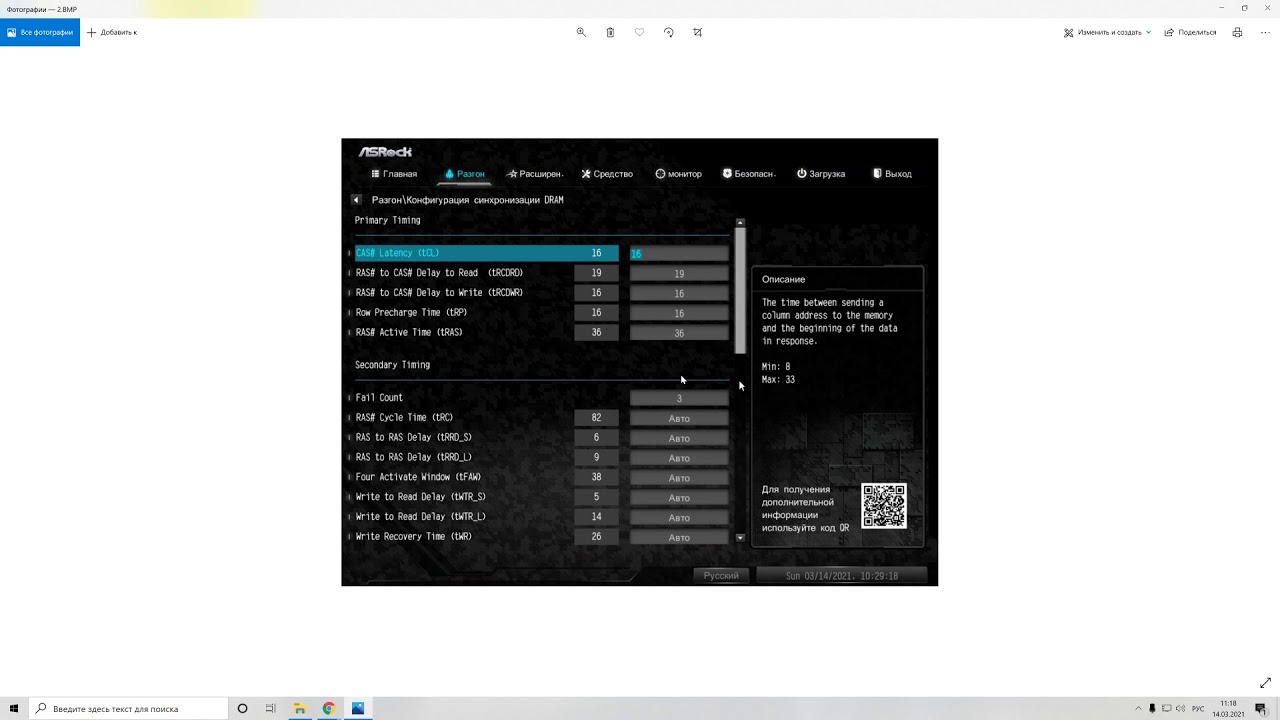
Task: Open Four Activate Window Авто field
Action: pyautogui.click(x=679, y=478)
